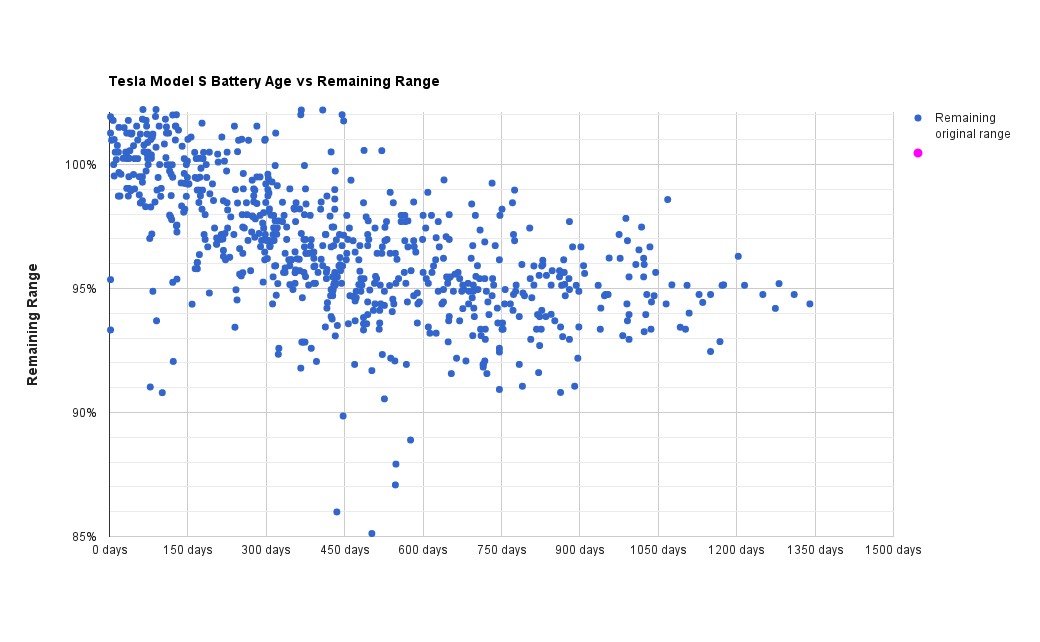Click the '0 days' x-axis label

point(109,550)
